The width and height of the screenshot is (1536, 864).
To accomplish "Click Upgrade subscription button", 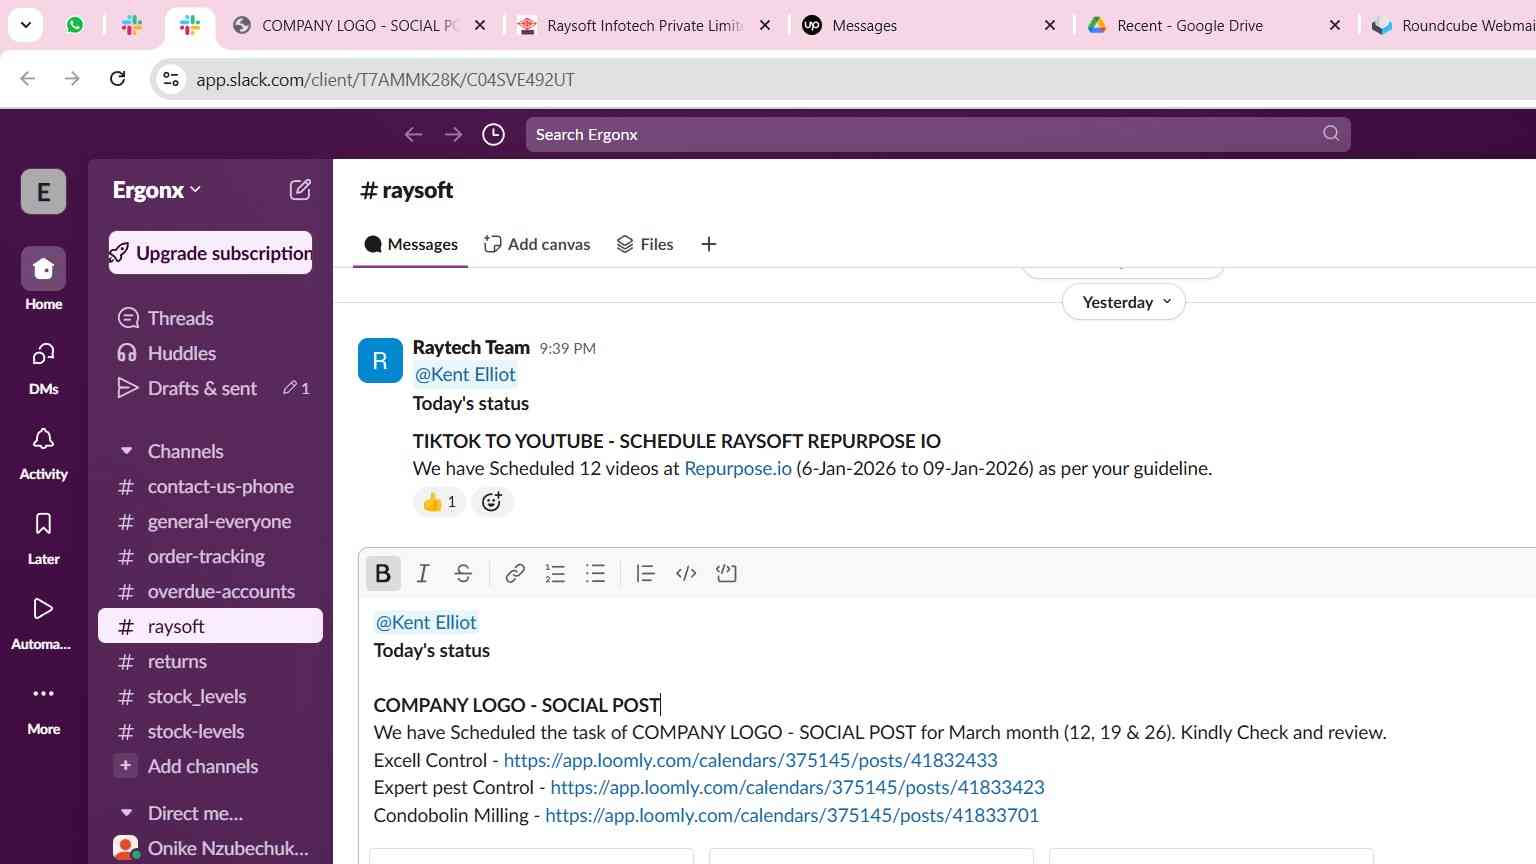I will pyautogui.click(x=210, y=253).
